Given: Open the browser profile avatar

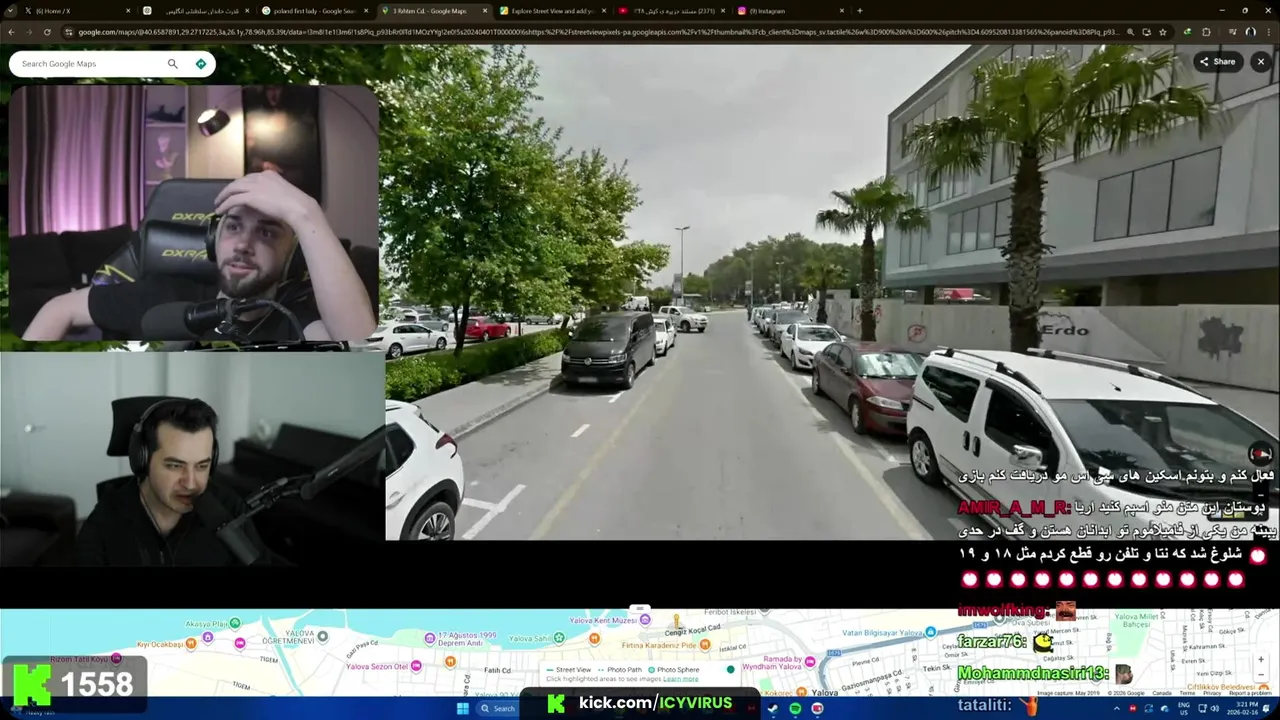Looking at the screenshot, I should coord(1250,32).
